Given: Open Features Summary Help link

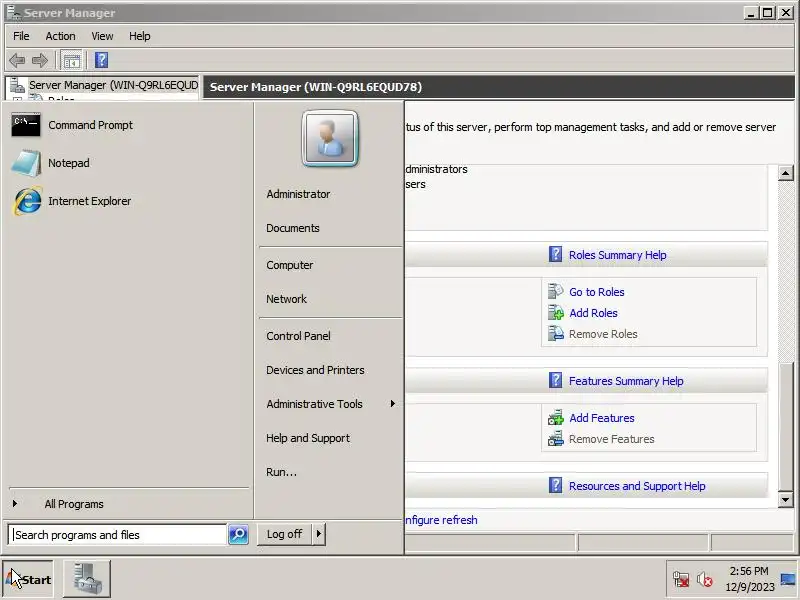Looking at the screenshot, I should click(626, 381).
